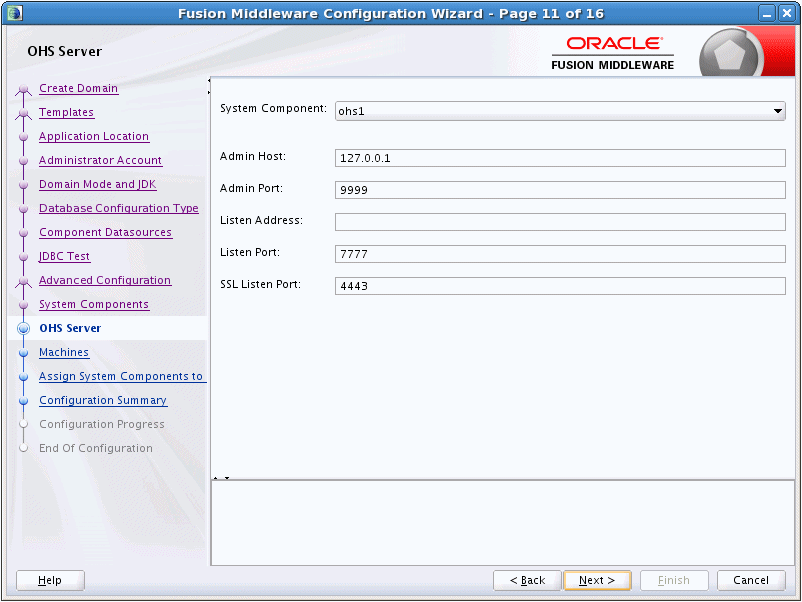The image size is (802, 602).
Task: Minimize the Configuration Wizard window
Action: 767,13
